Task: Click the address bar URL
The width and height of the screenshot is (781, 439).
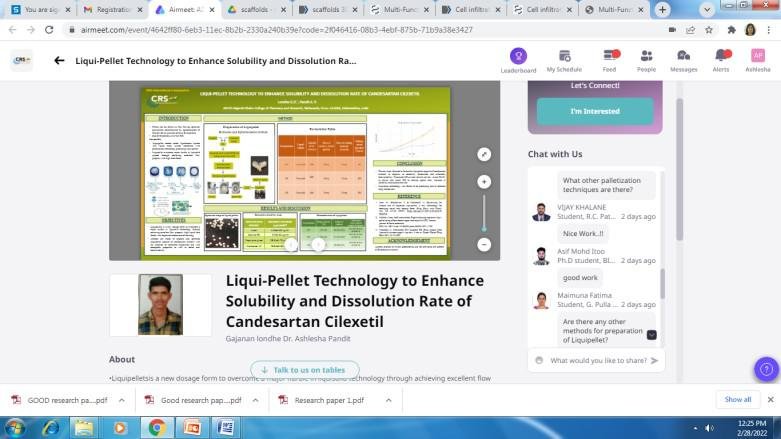Action: point(276,30)
